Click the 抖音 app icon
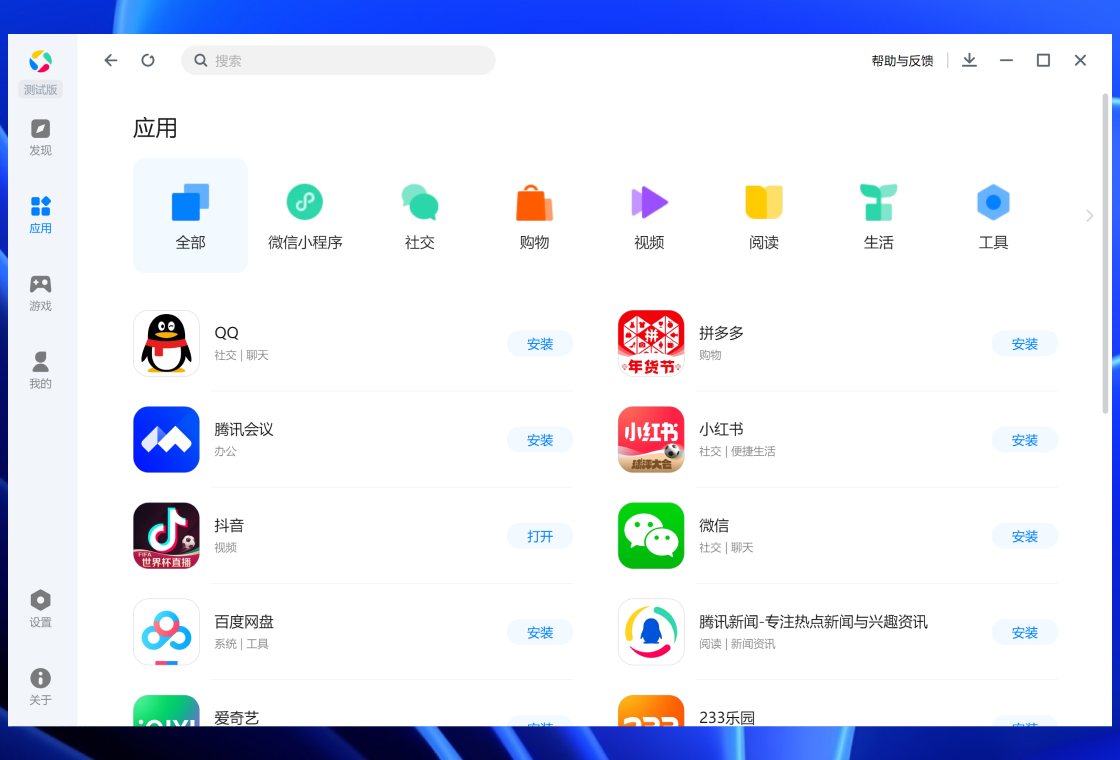The image size is (1120, 760). (166, 536)
